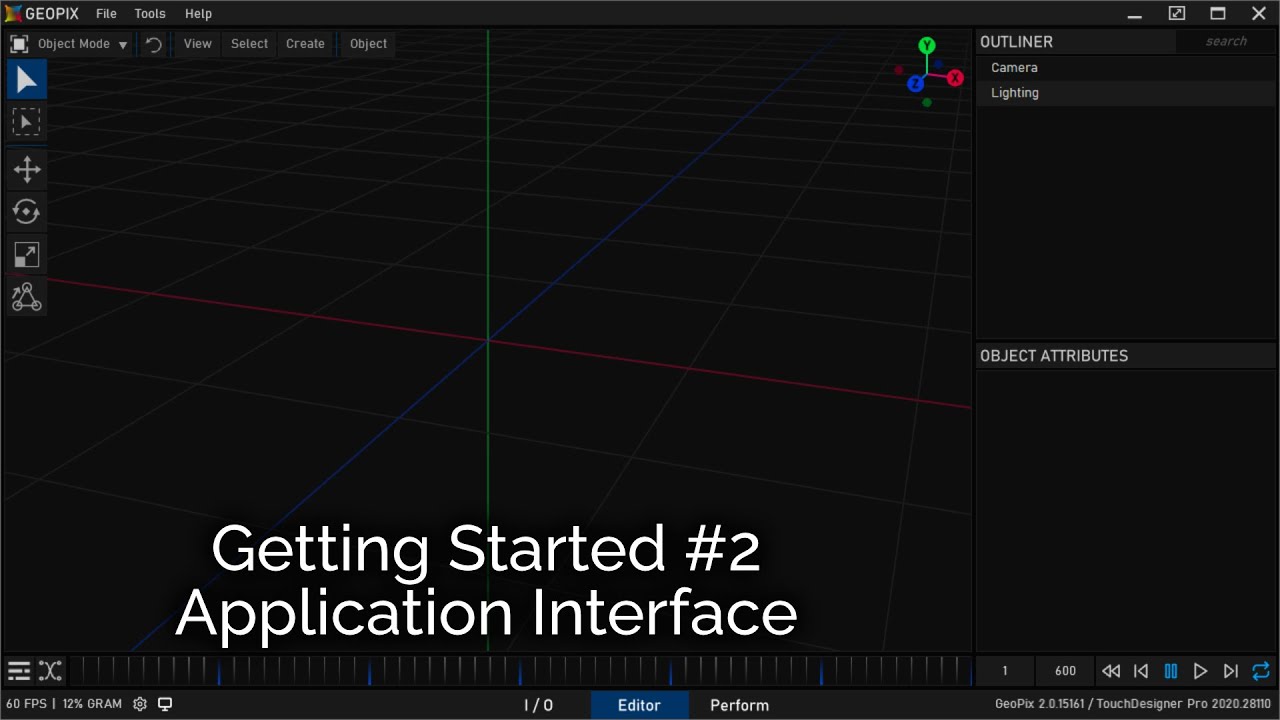1280x720 pixels.
Task: Choose the Move translate tool
Action: [x=26, y=169]
